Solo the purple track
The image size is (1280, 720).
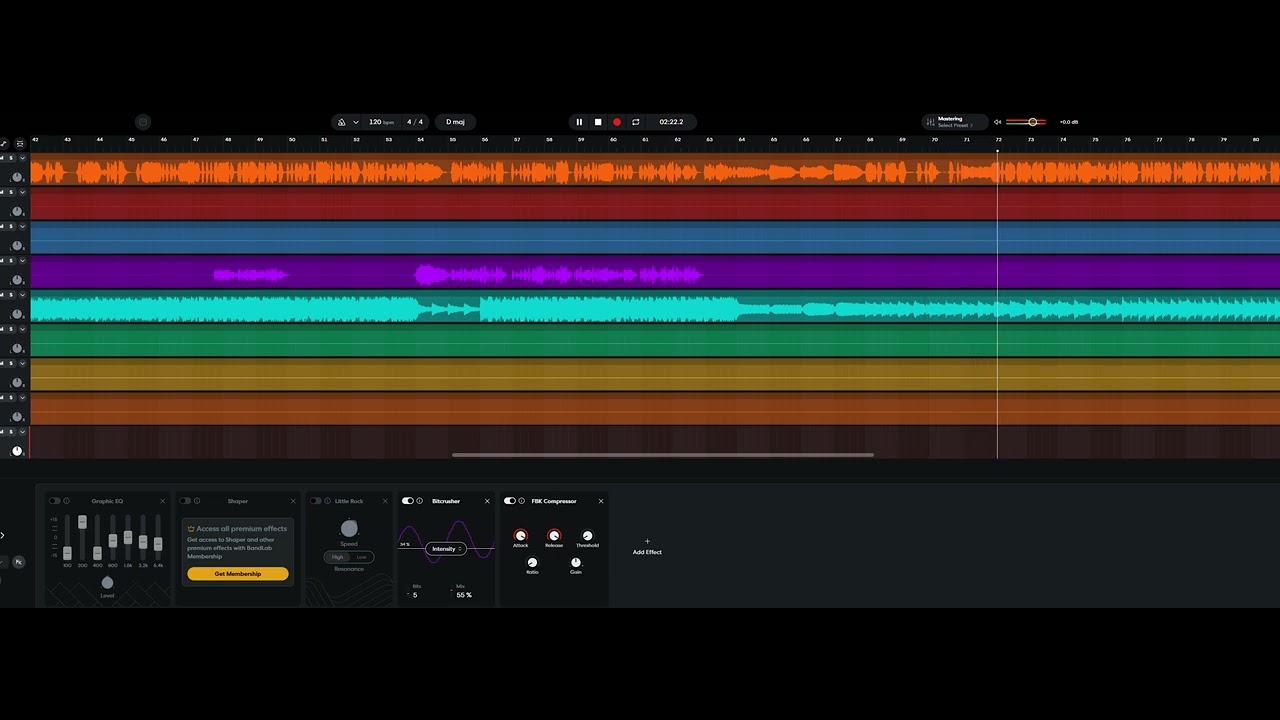coord(11,260)
